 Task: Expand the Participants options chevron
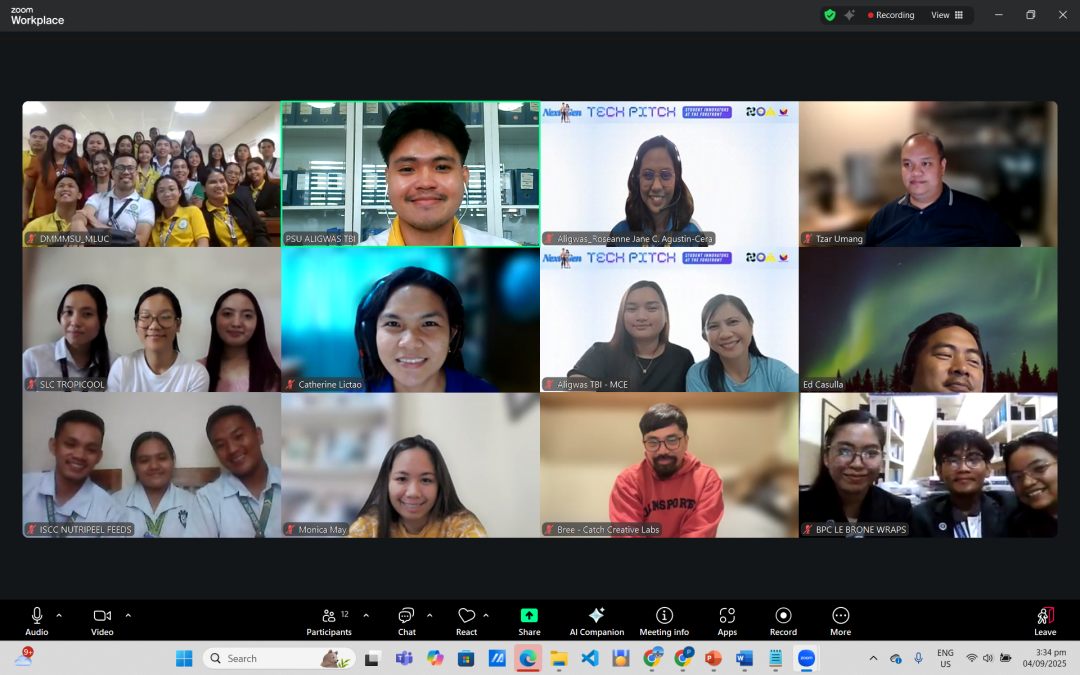[366, 615]
